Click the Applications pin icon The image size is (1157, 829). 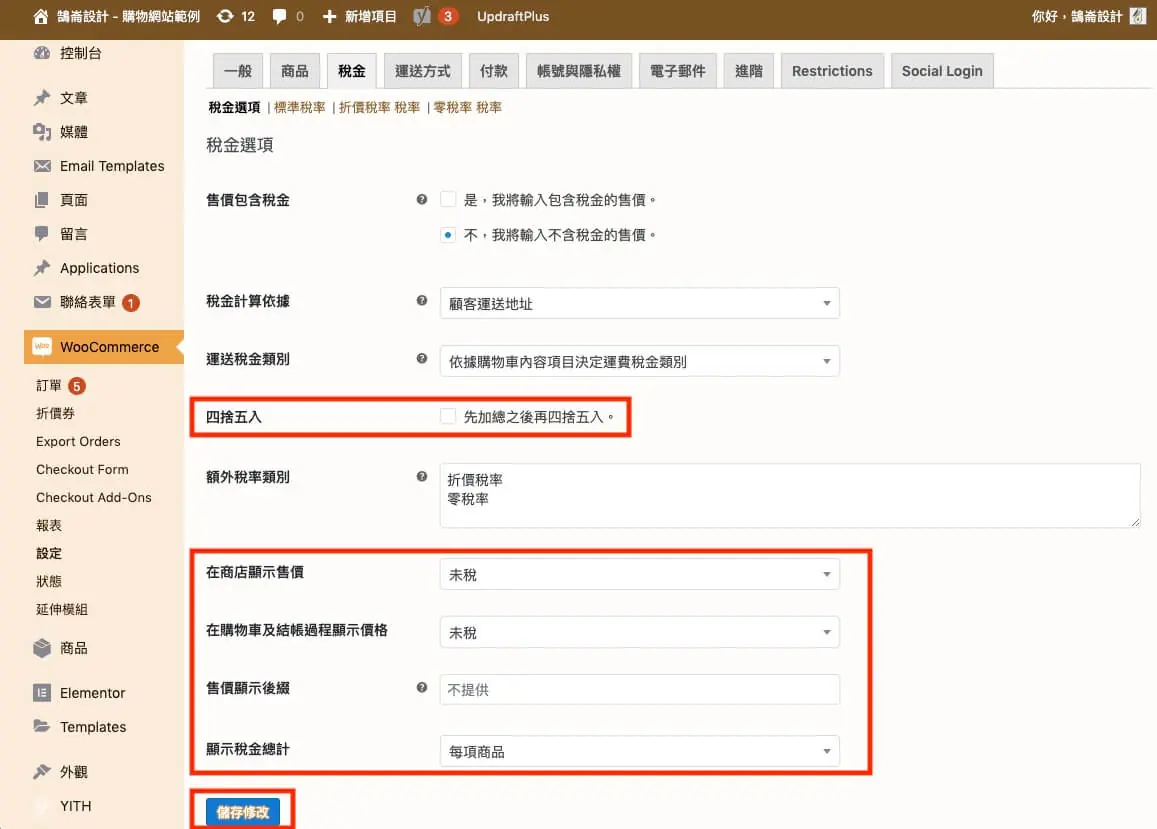click(42, 268)
